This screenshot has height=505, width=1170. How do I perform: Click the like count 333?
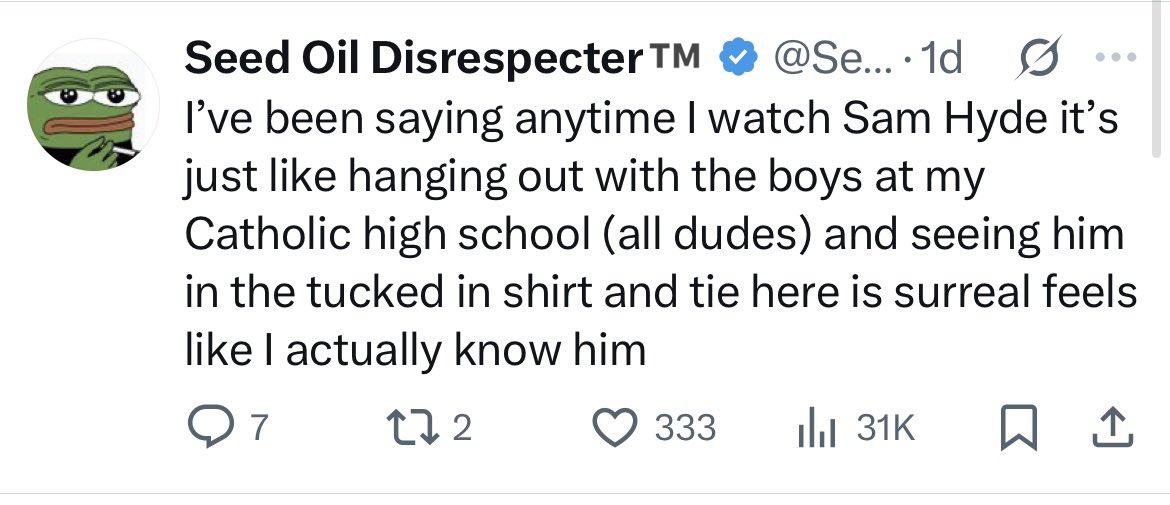click(685, 429)
